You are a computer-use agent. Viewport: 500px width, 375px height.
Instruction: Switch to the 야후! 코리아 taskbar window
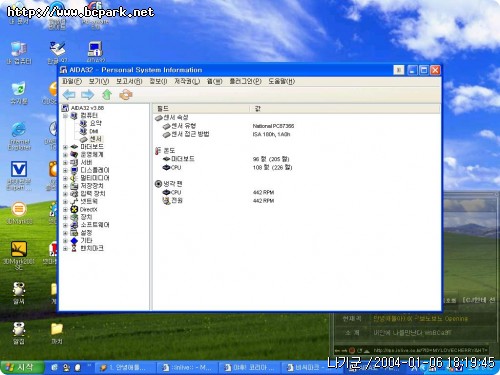click(249, 368)
